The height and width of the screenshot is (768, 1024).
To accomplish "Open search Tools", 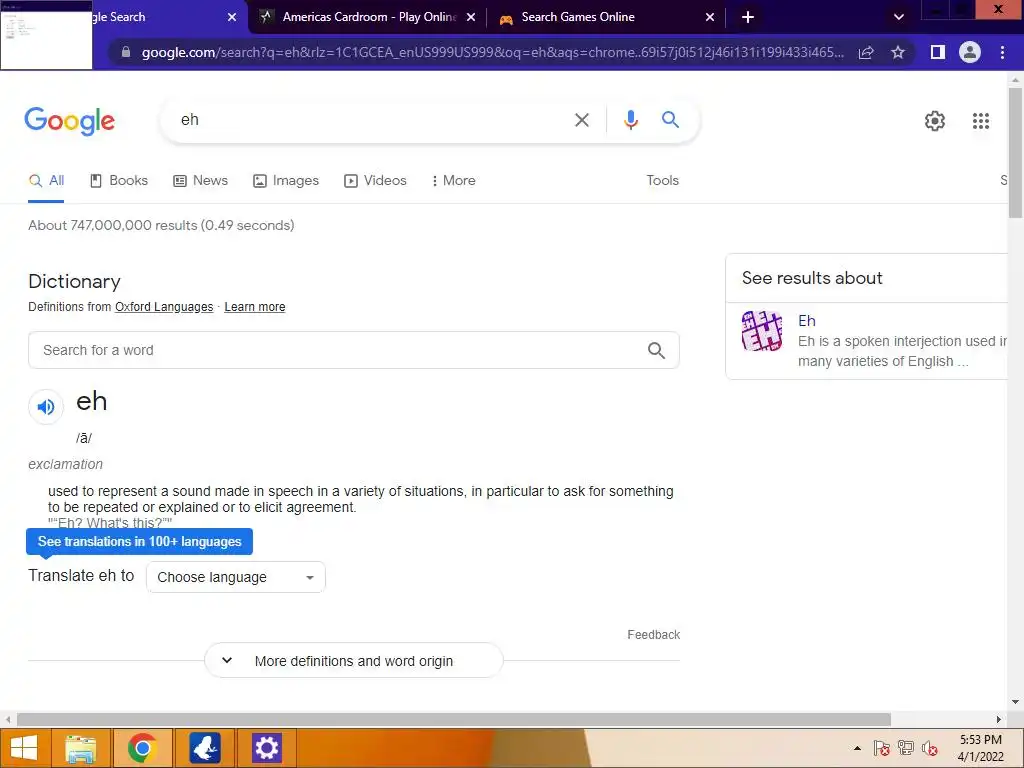I will pyautogui.click(x=662, y=181).
